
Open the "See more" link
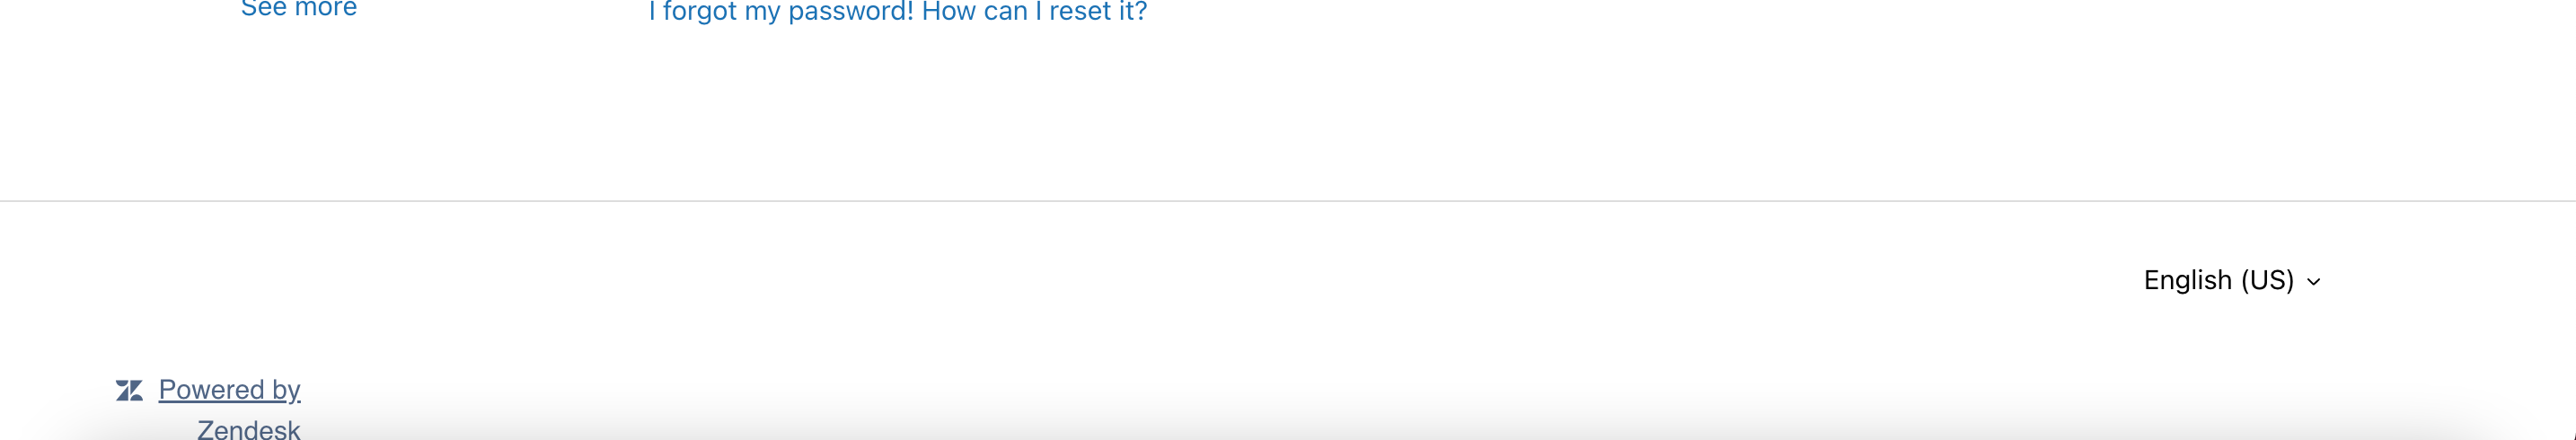tap(298, 9)
